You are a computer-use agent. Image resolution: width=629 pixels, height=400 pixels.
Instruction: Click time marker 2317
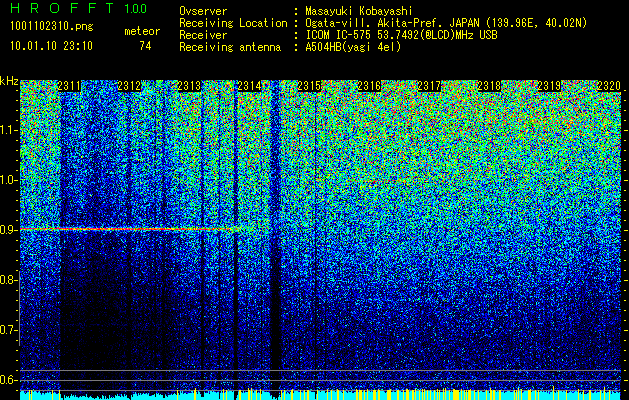click(x=429, y=86)
